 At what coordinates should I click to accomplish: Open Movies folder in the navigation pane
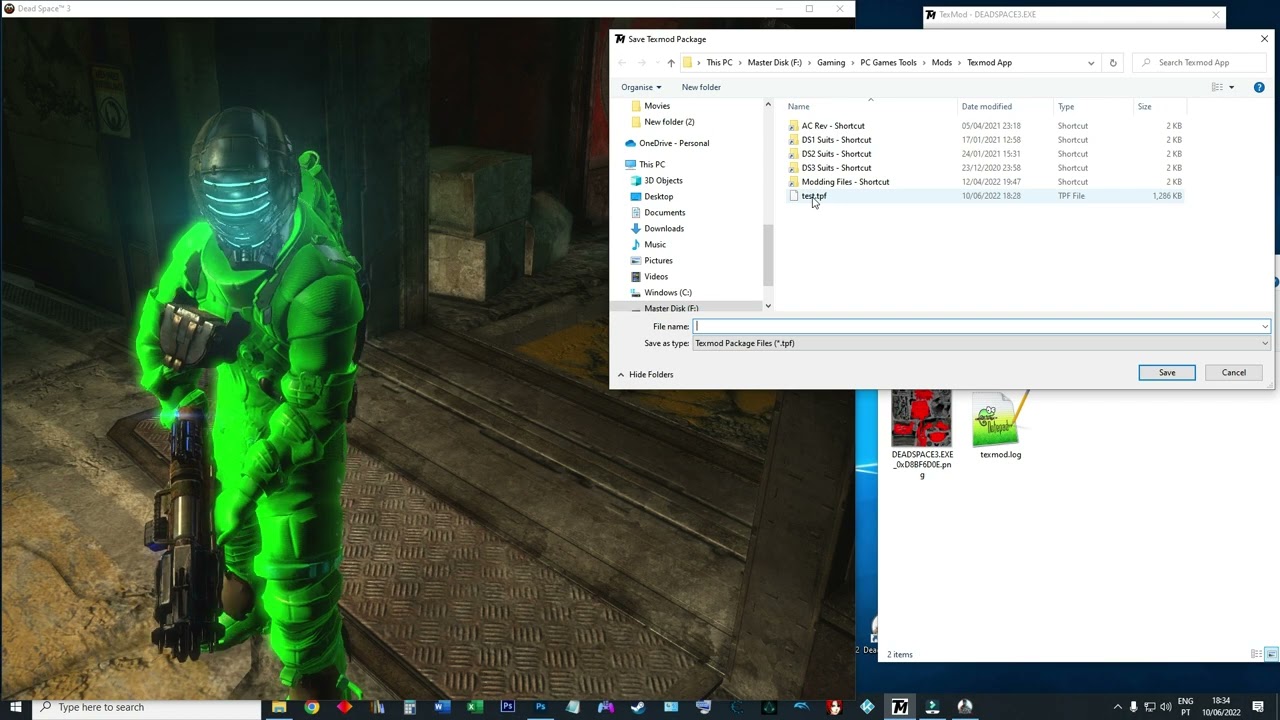click(657, 106)
